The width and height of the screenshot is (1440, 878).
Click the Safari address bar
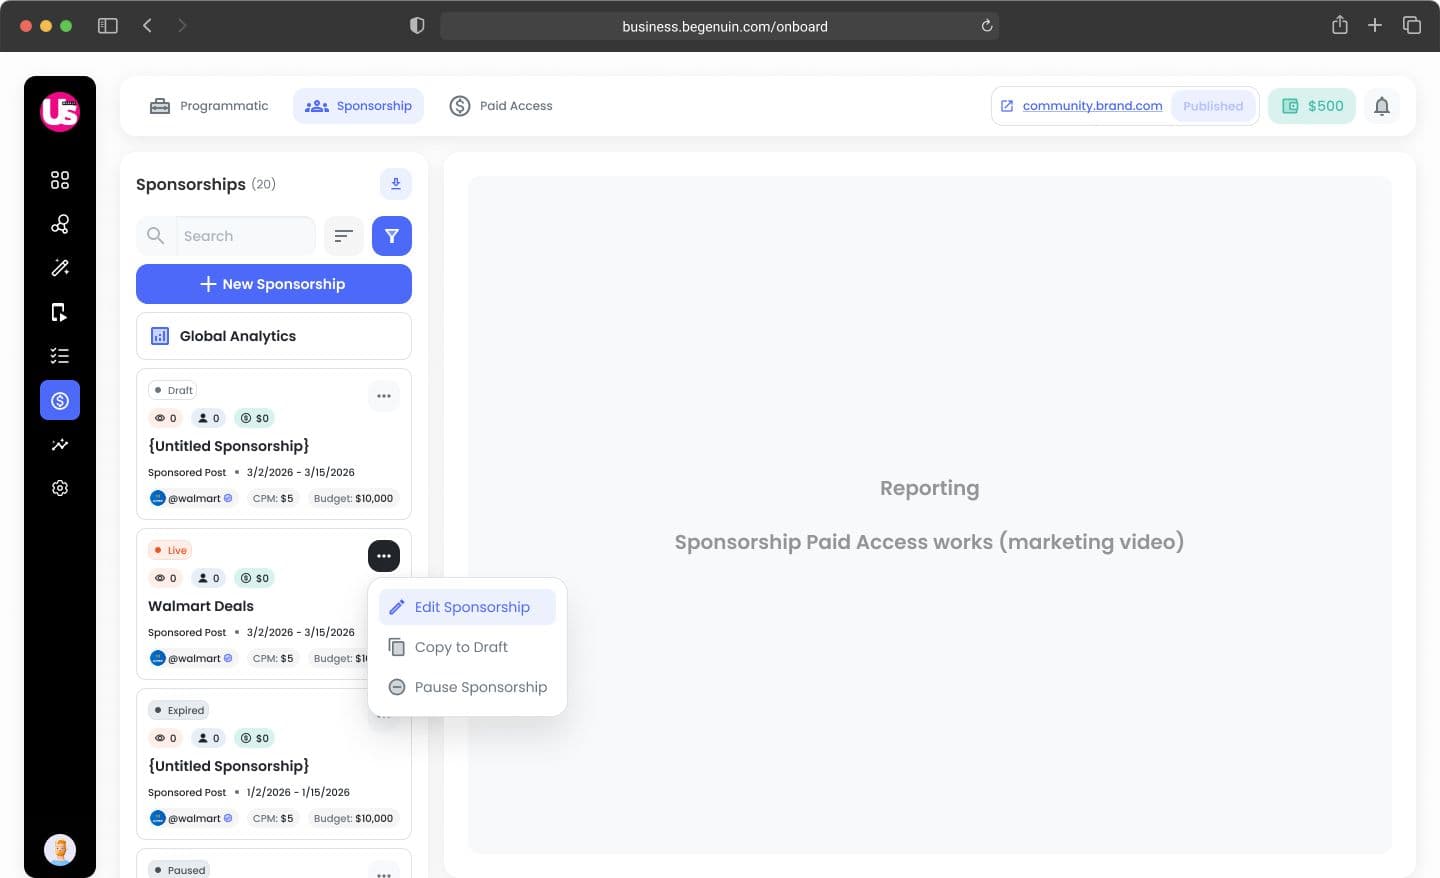[720, 26]
